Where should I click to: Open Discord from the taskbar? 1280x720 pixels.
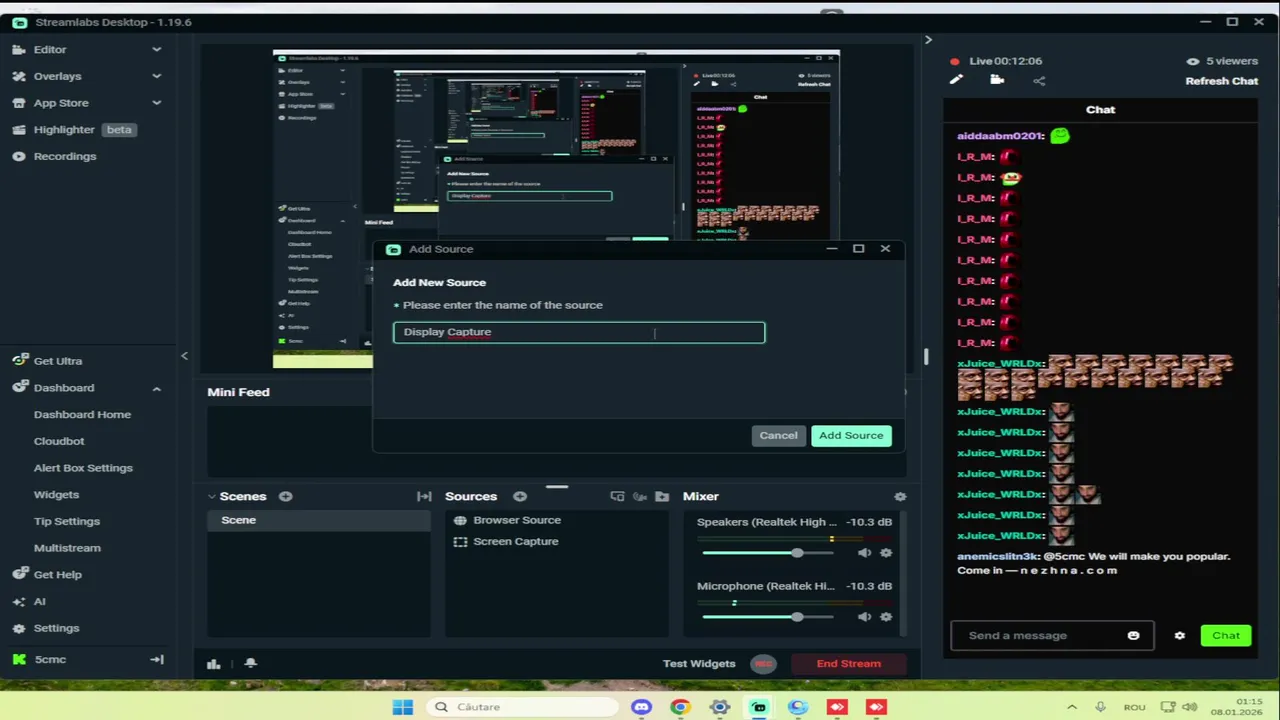pos(641,707)
